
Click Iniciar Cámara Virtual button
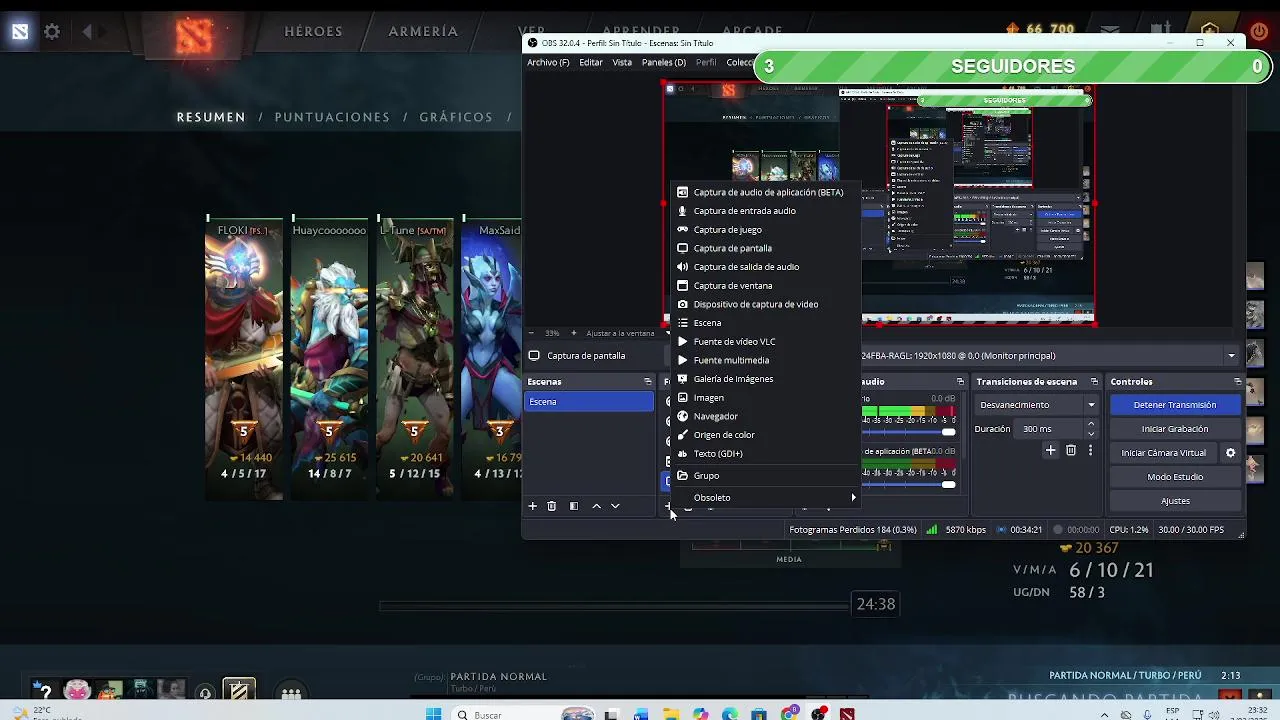click(1164, 453)
